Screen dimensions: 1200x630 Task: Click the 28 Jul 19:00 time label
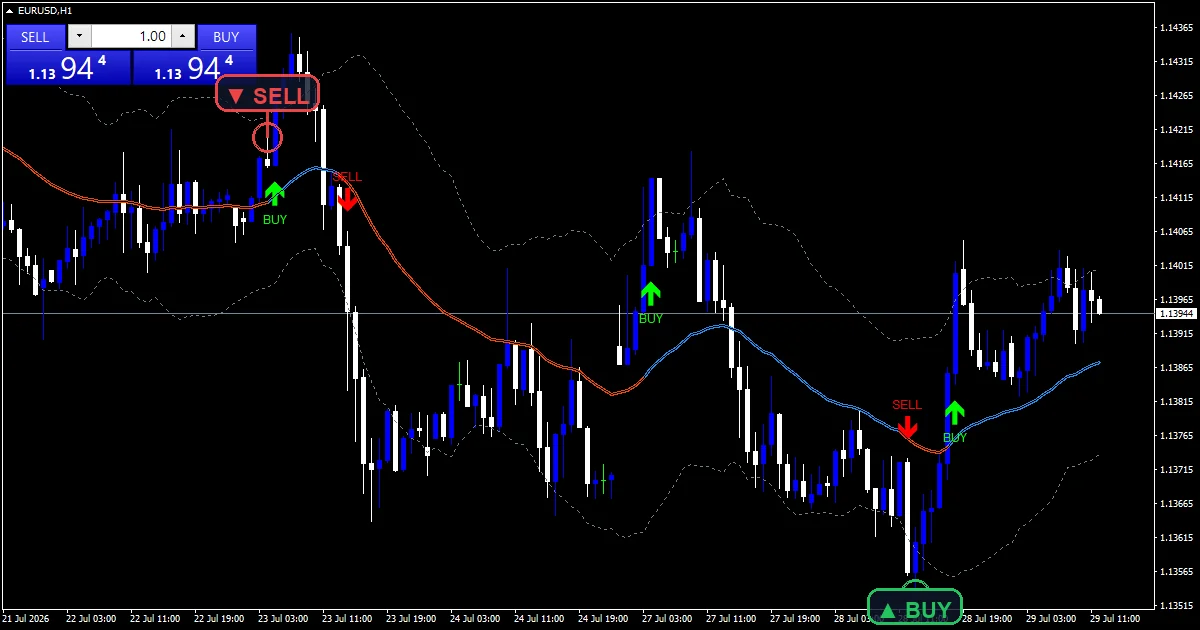987,619
